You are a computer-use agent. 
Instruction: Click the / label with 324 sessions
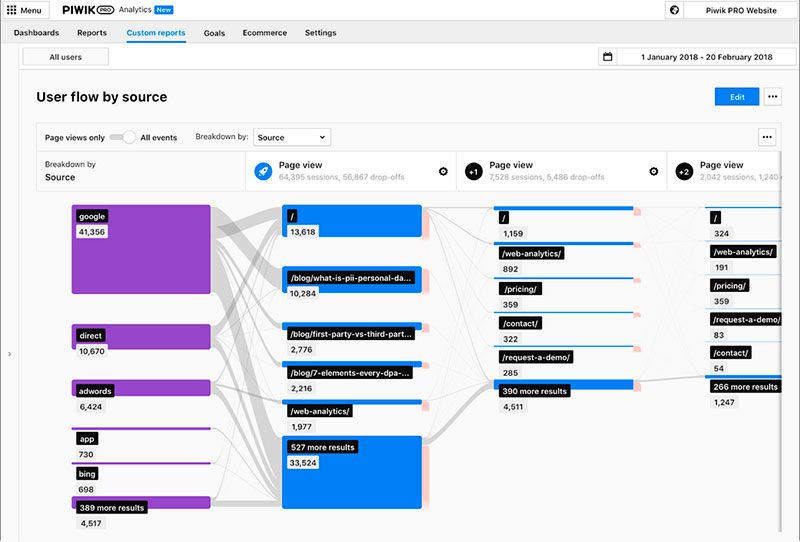click(x=715, y=218)
